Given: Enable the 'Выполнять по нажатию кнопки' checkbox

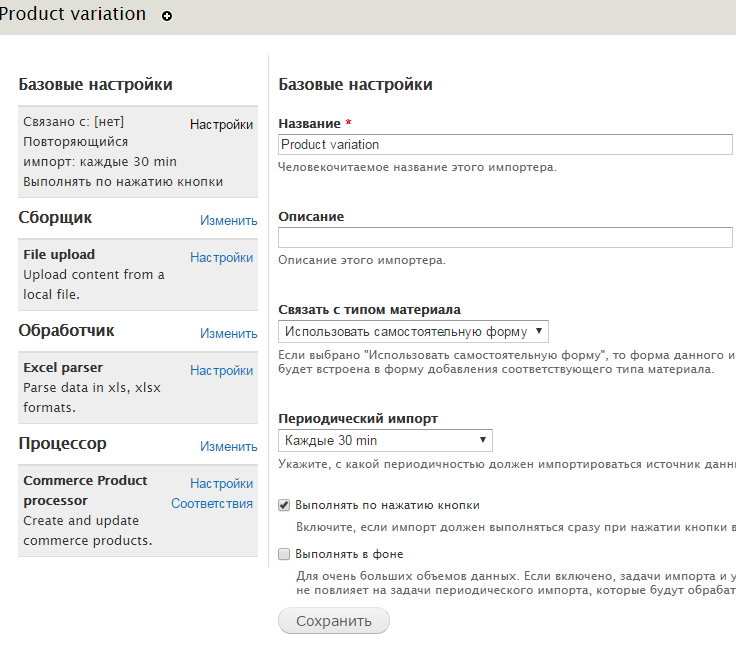Looking at the screenshot, I should (284, 505).
